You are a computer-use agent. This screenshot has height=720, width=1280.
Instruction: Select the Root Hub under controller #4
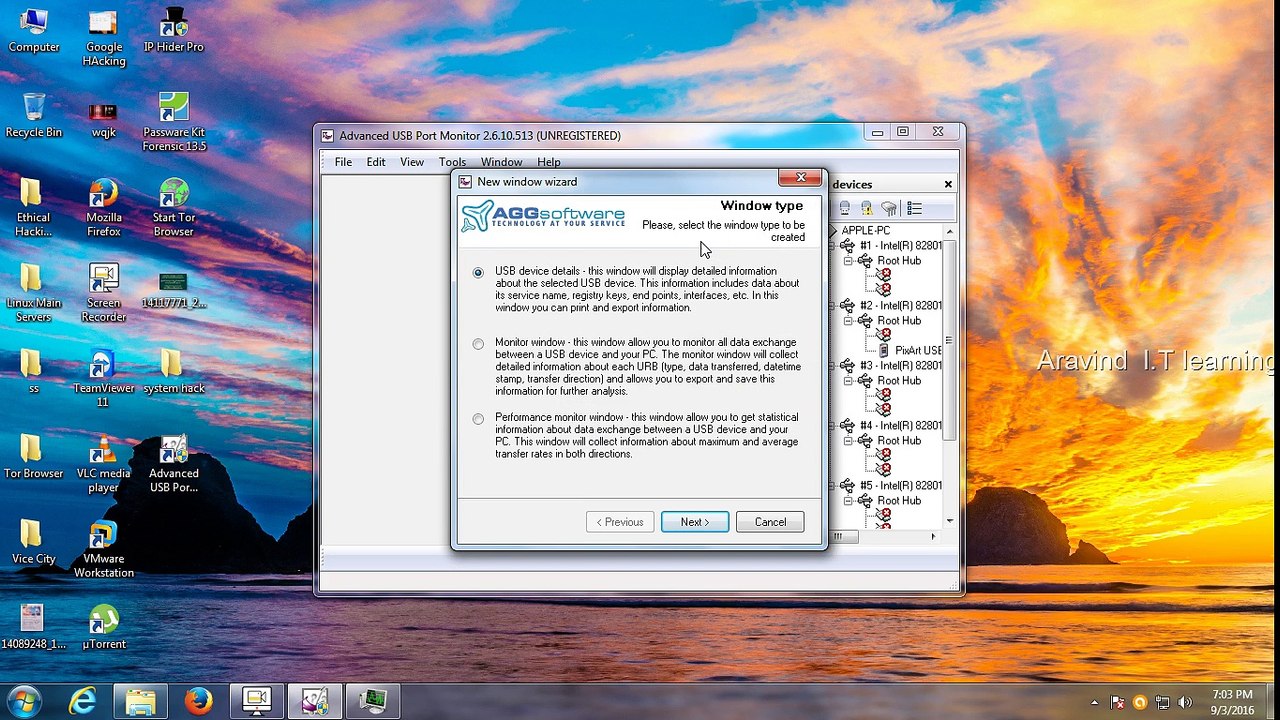899,441
